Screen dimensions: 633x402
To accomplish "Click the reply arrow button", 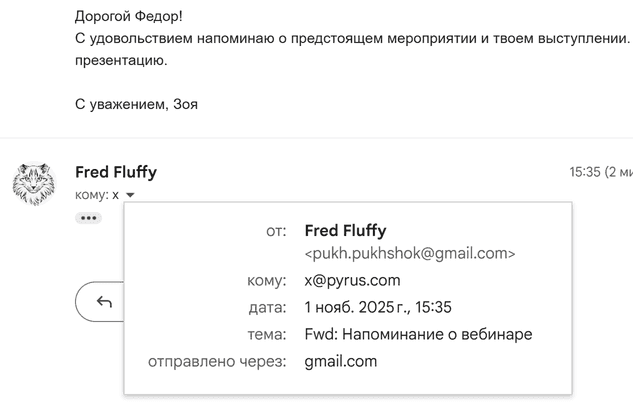I will coord(101,302).
